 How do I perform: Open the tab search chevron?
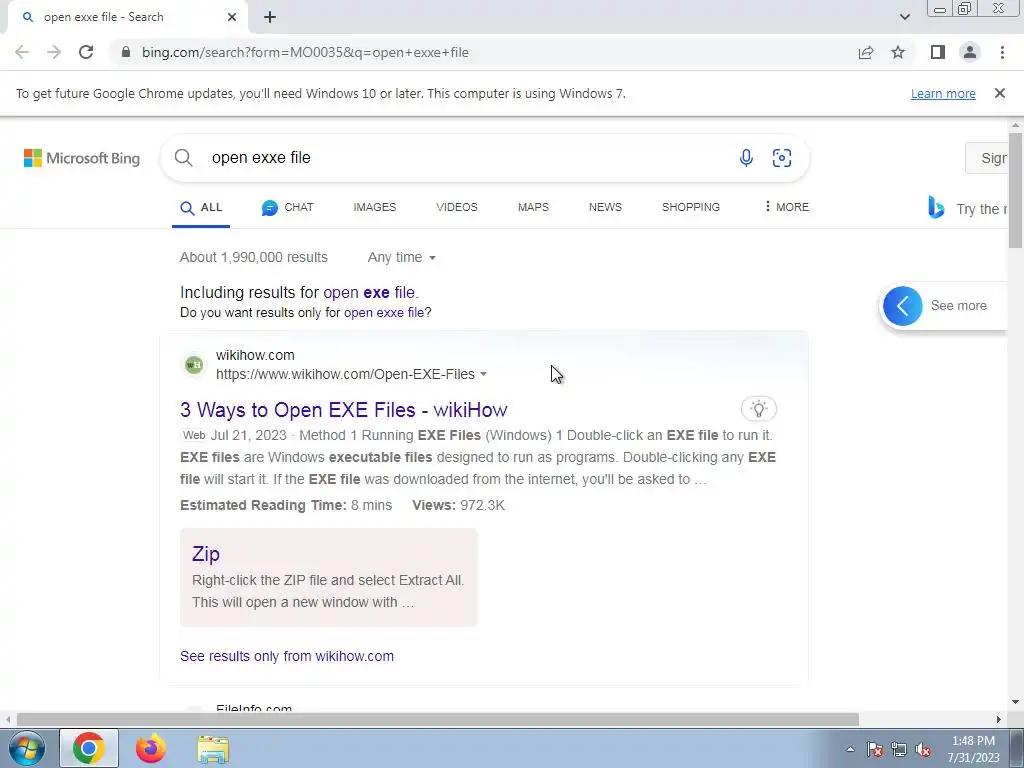pos(904,17)
